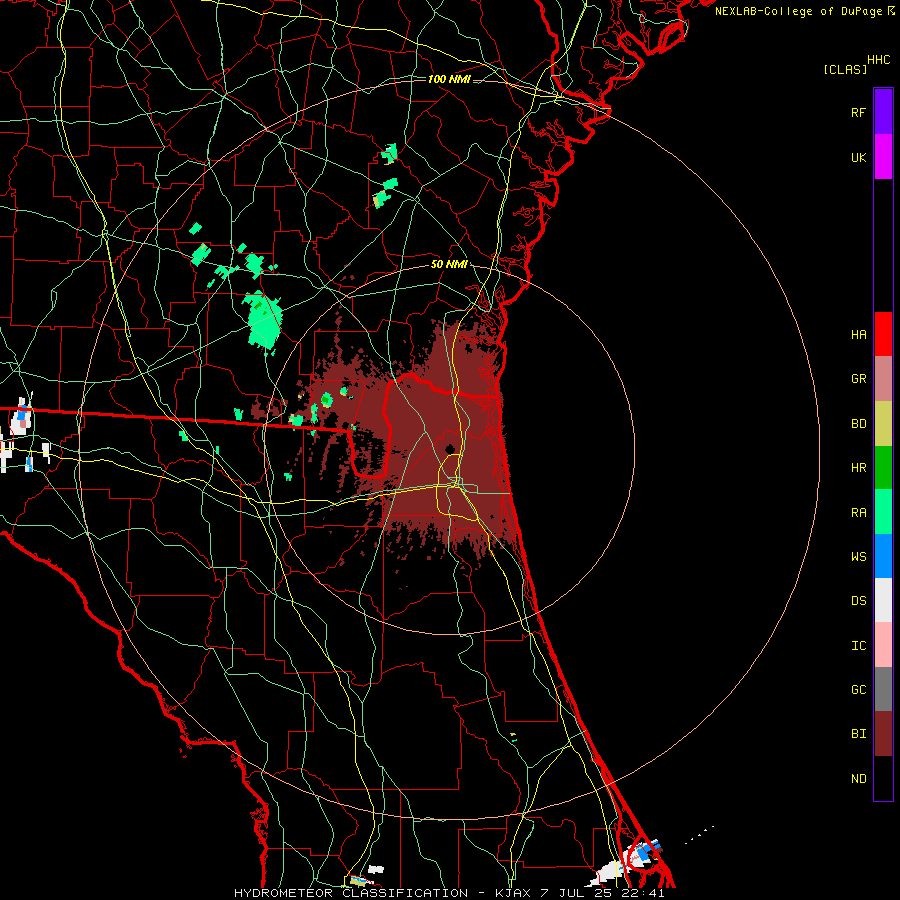This screenshot has height=900, width=900.
Task: Click the 100 NMI range ring label
Action: click(449, 79)
